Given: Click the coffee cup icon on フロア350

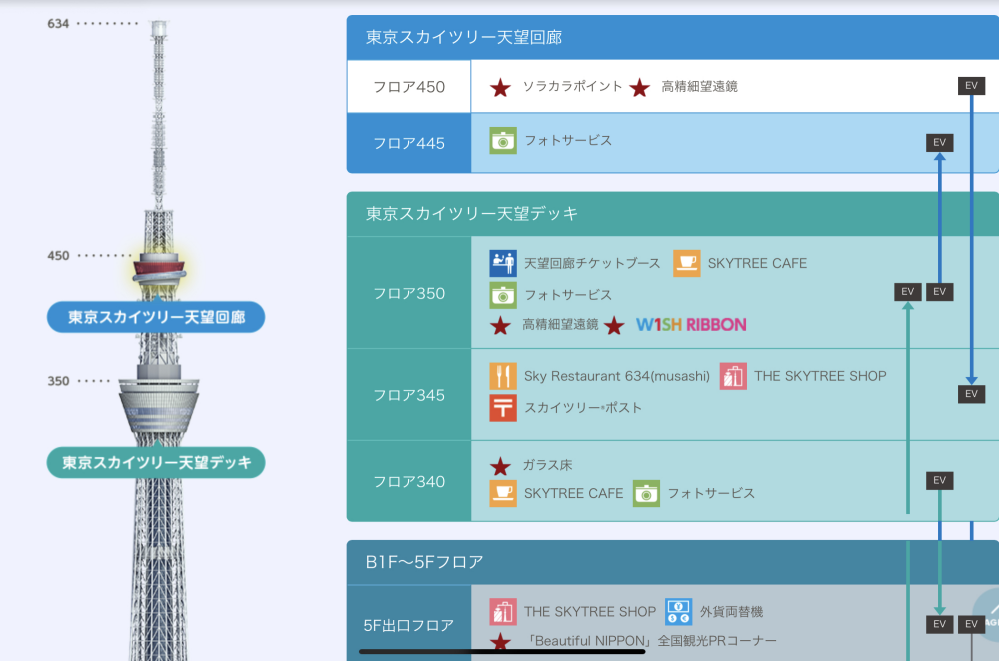Looking at the screenshot, I should pyautogui.click(x=687, y=263).
